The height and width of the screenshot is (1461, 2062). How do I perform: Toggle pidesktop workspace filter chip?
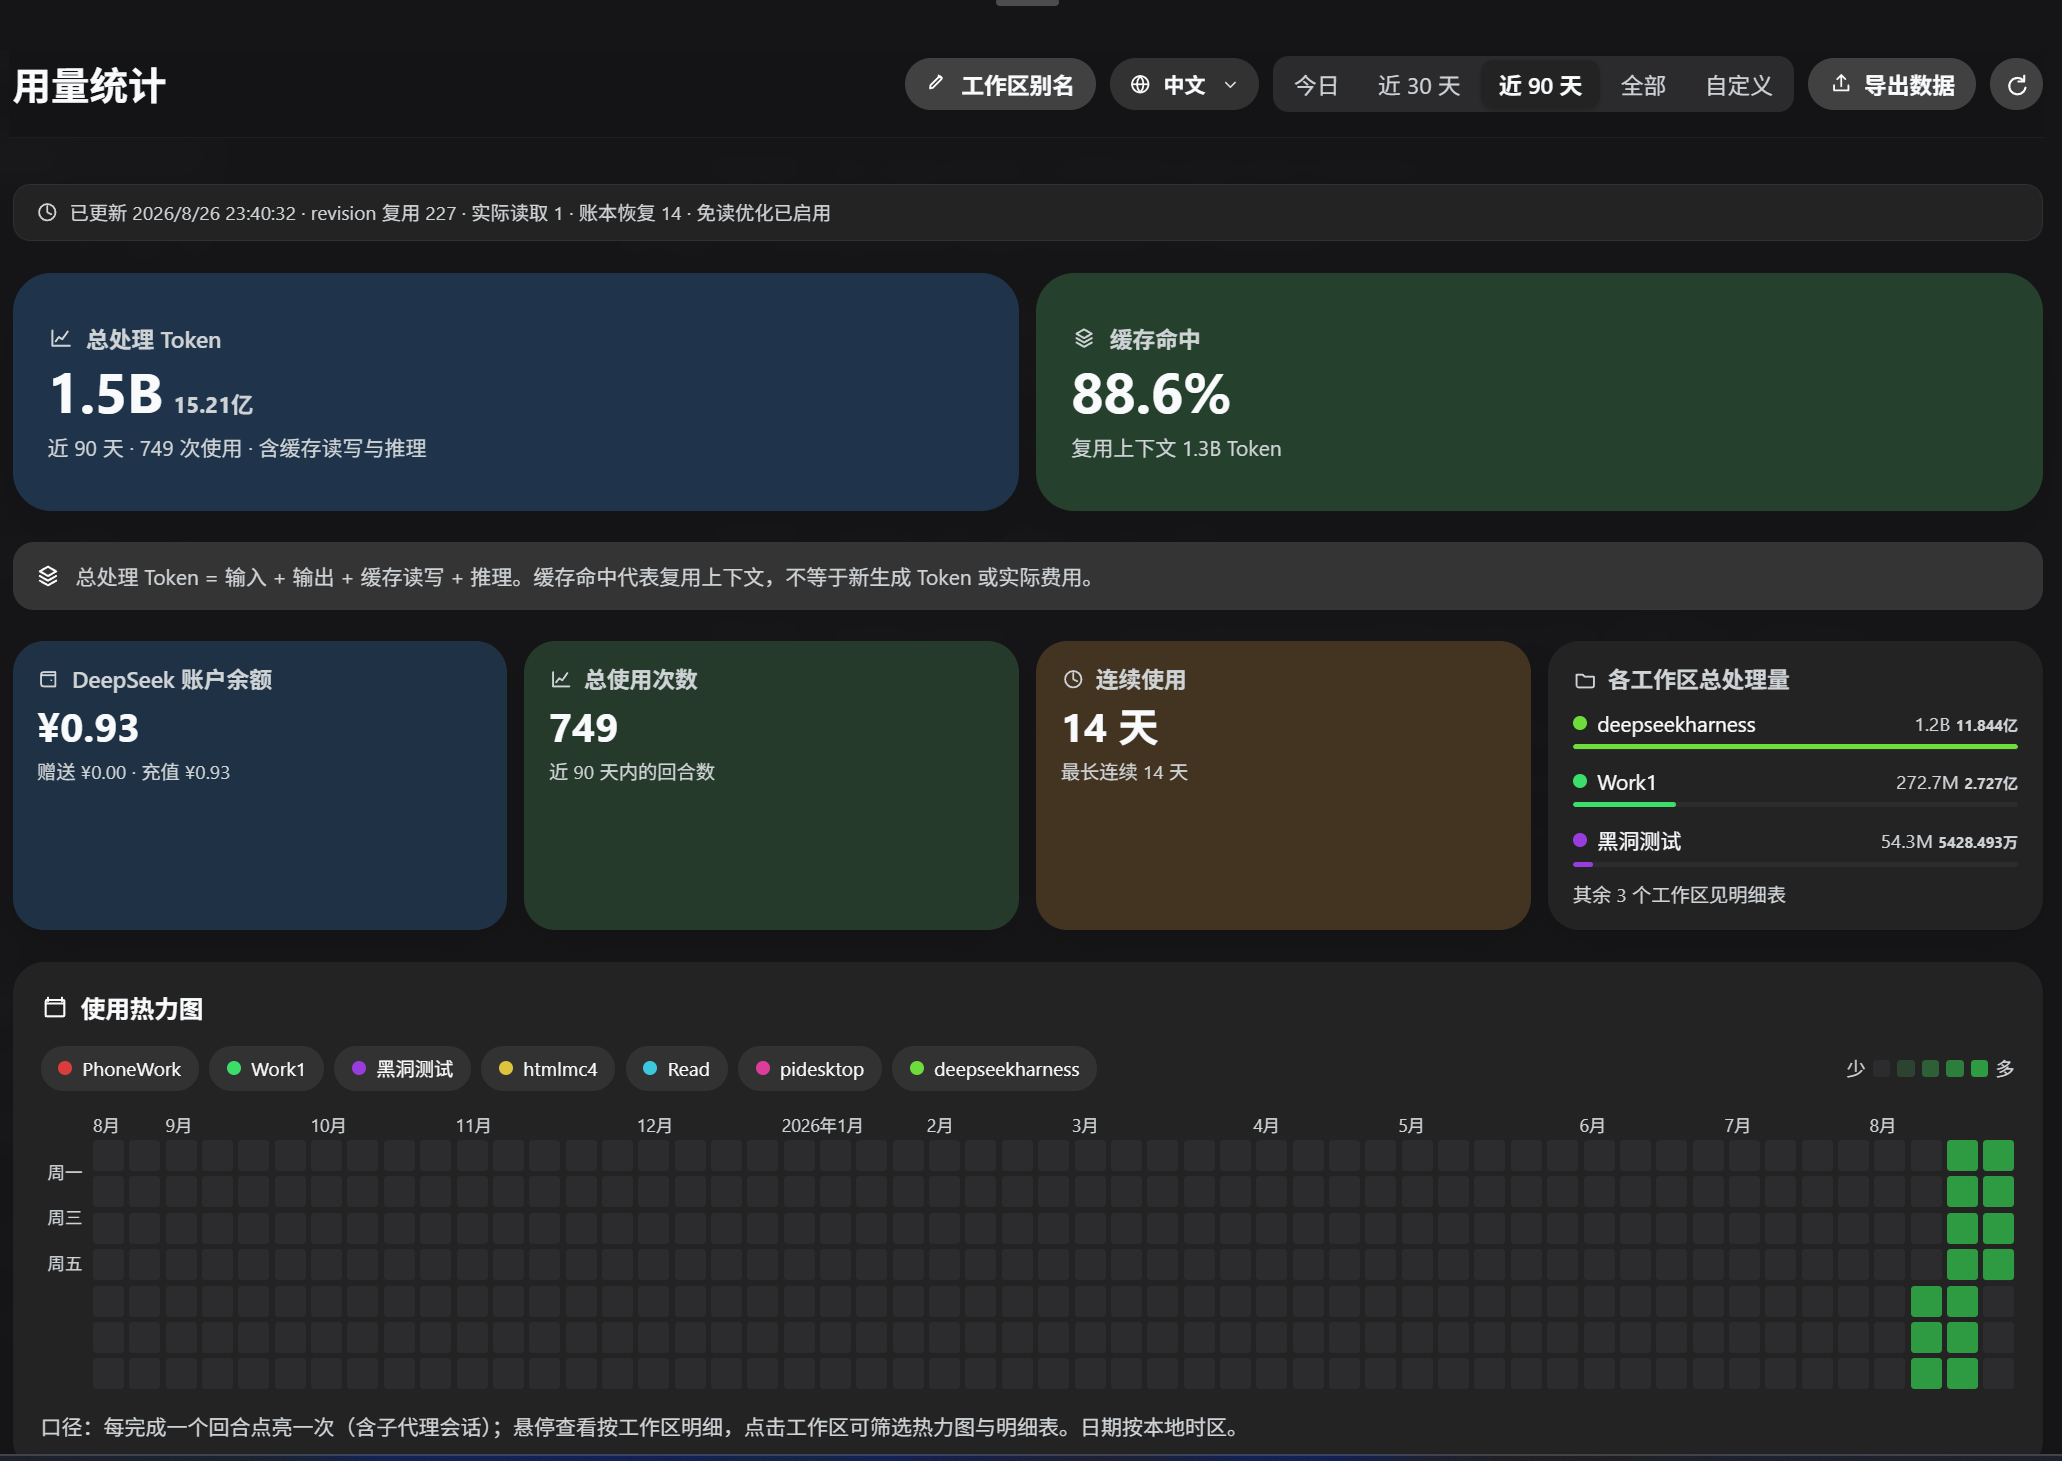809,1069
